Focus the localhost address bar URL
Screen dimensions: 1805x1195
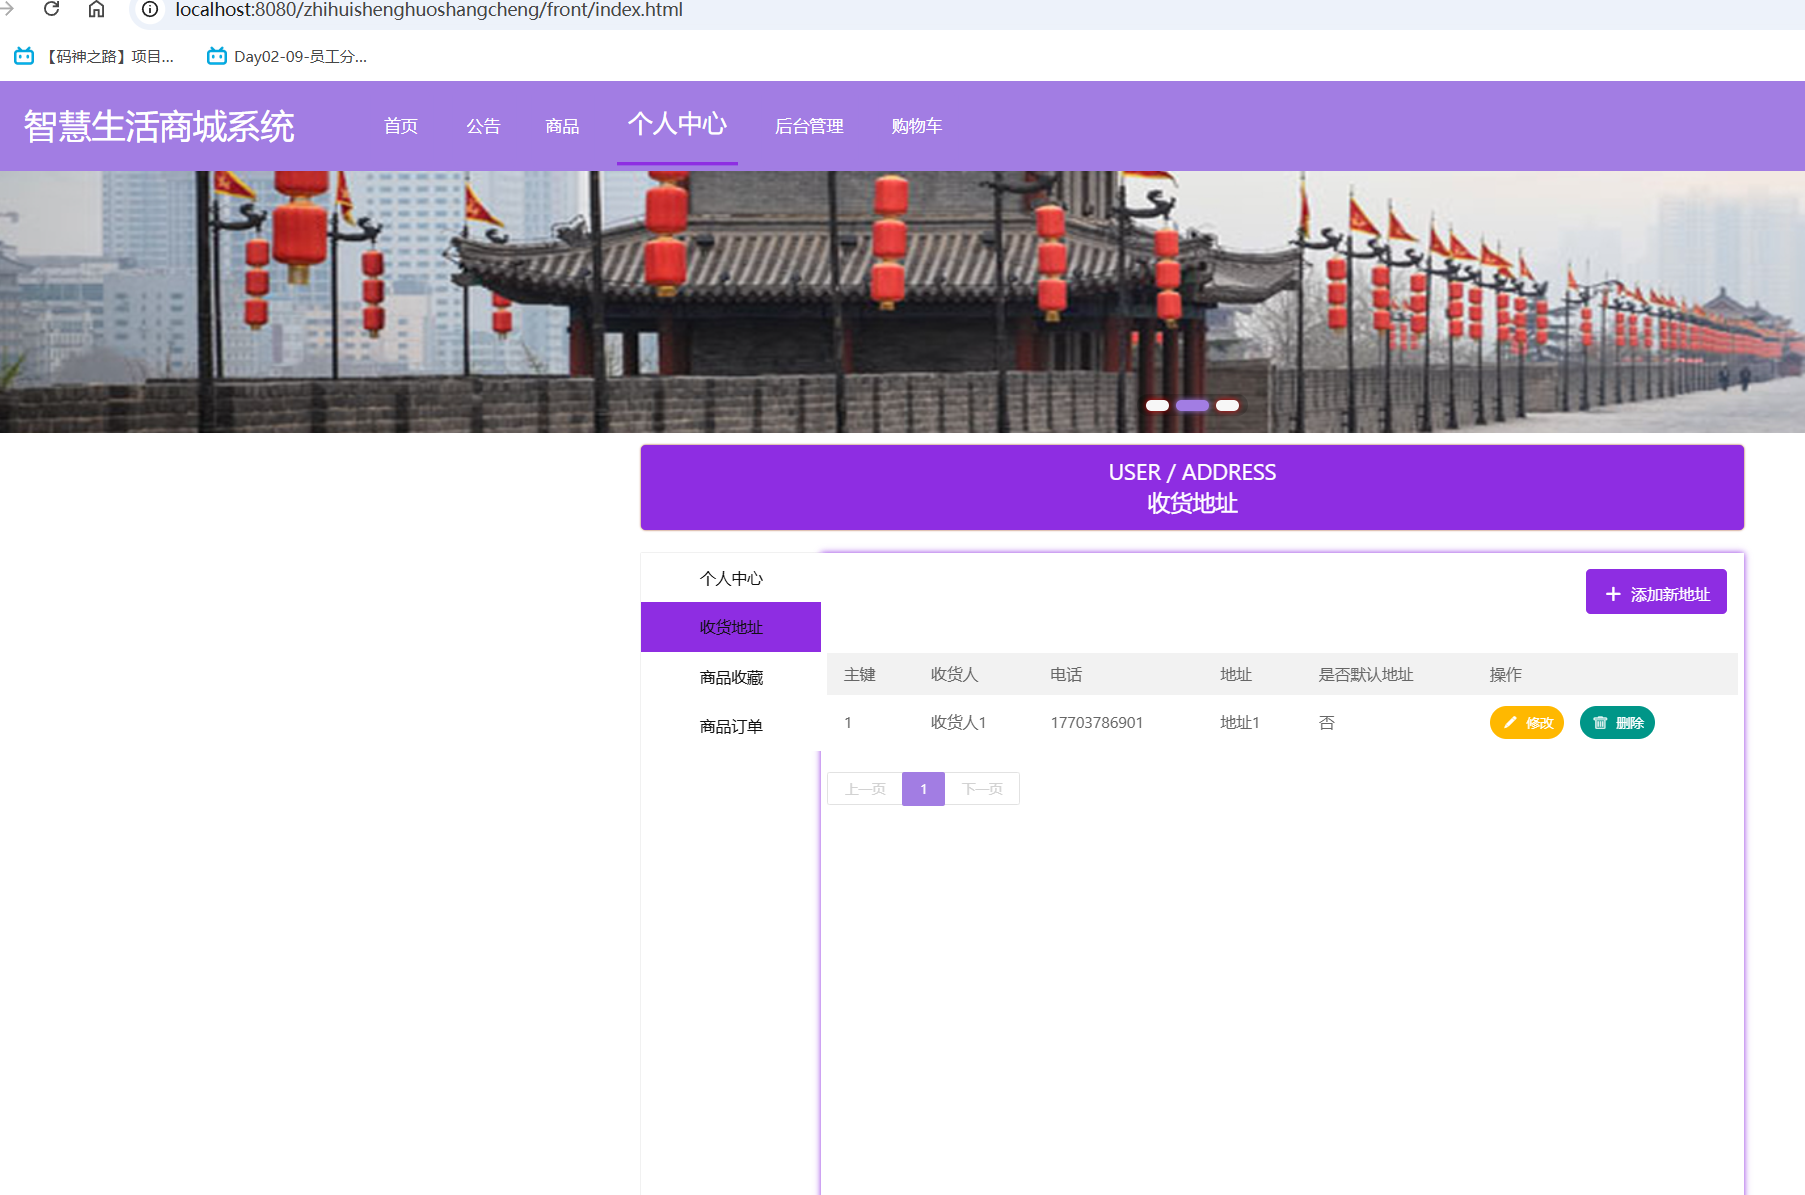pos(429,10)
